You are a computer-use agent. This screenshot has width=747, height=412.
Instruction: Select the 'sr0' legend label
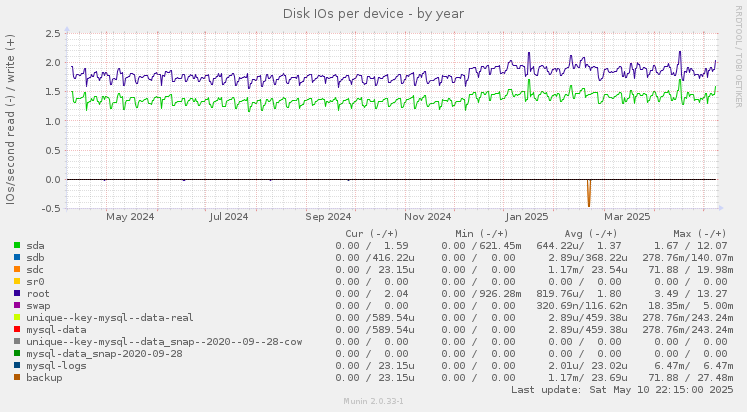coord(35,281)
